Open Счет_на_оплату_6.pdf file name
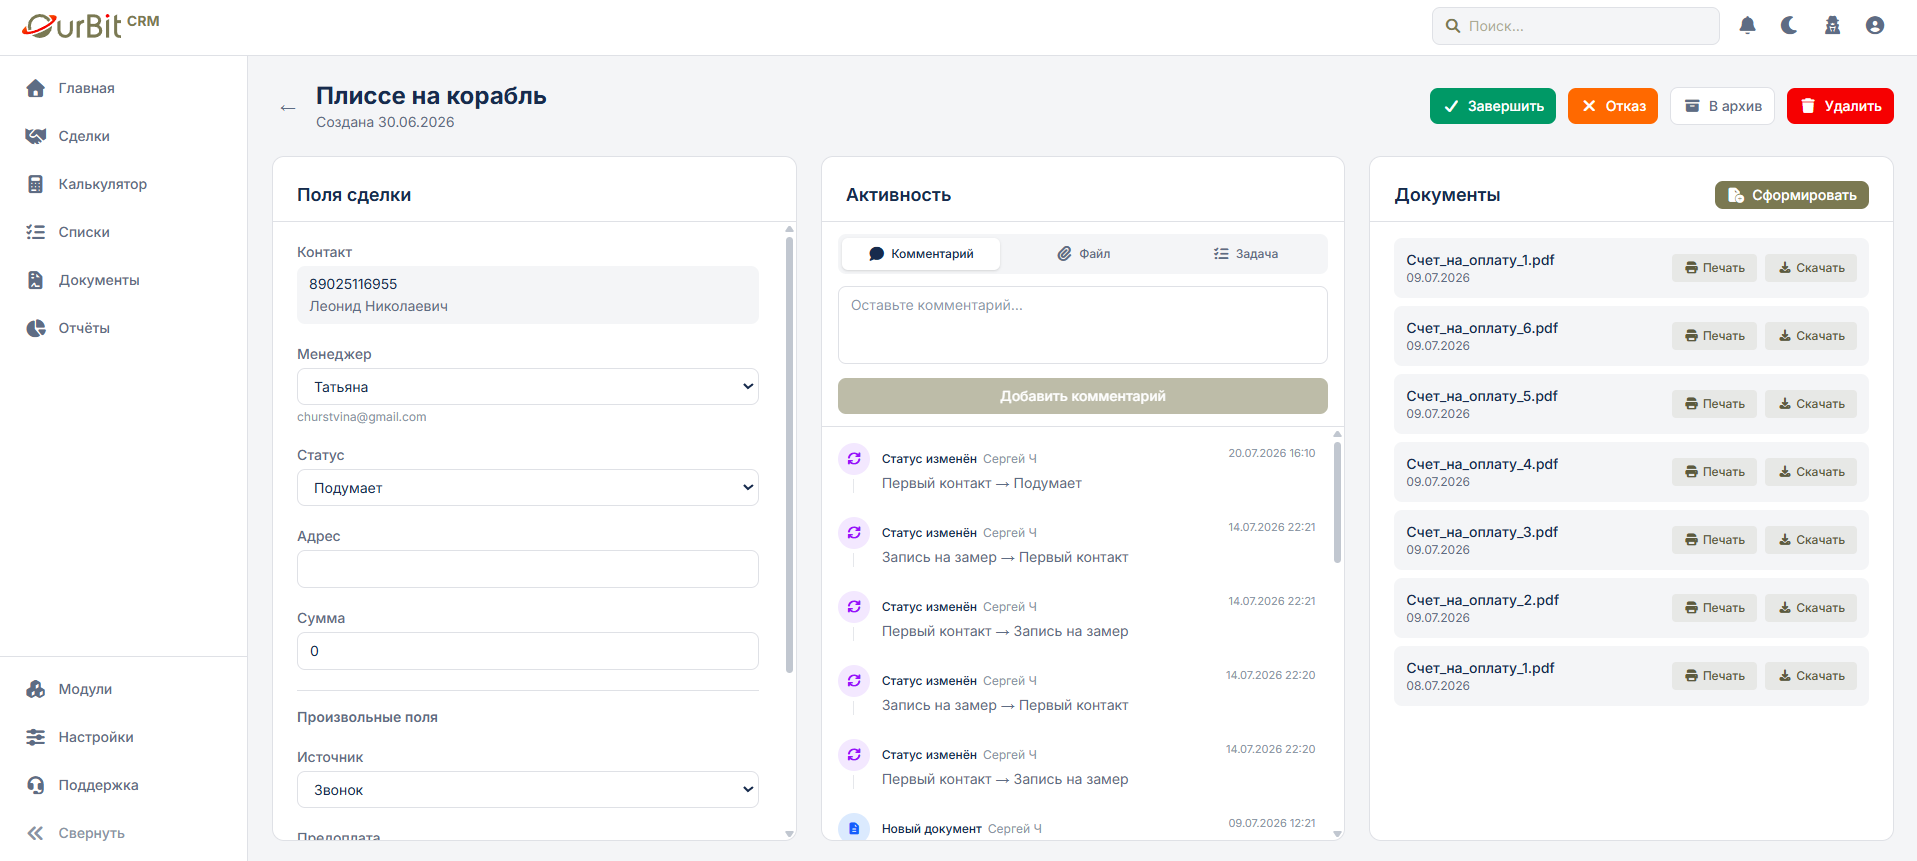 (x=1482, y=328)
